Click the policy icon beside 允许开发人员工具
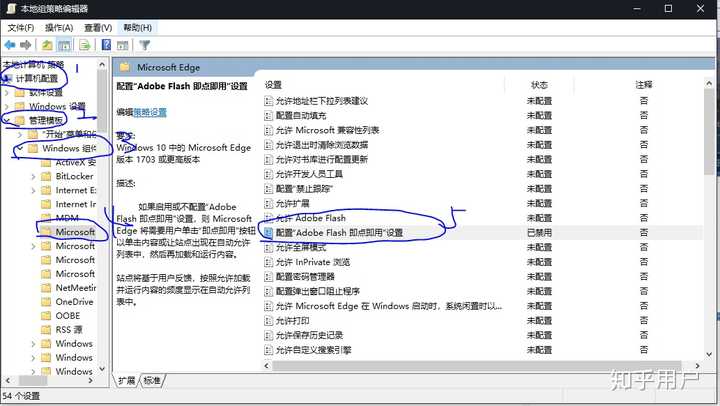720x406 pixels. pyautogui.click(x=269, y=174)
